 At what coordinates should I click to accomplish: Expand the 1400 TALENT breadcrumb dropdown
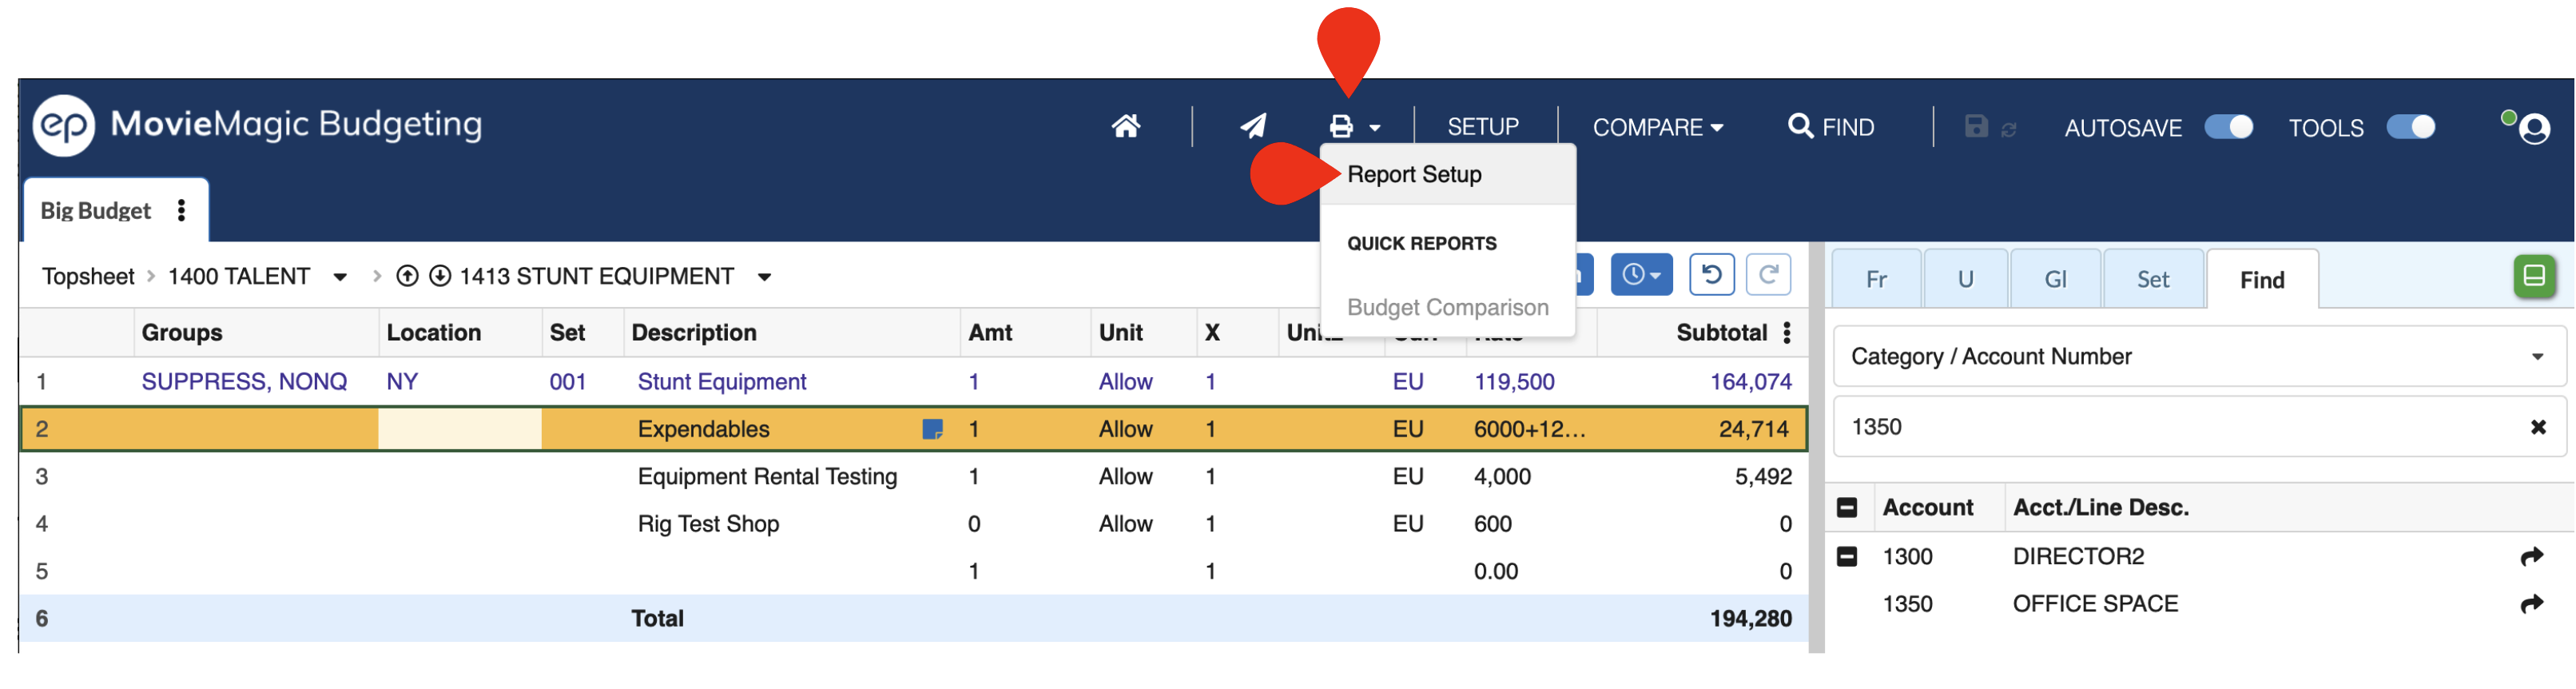click(x=340, y=277)
